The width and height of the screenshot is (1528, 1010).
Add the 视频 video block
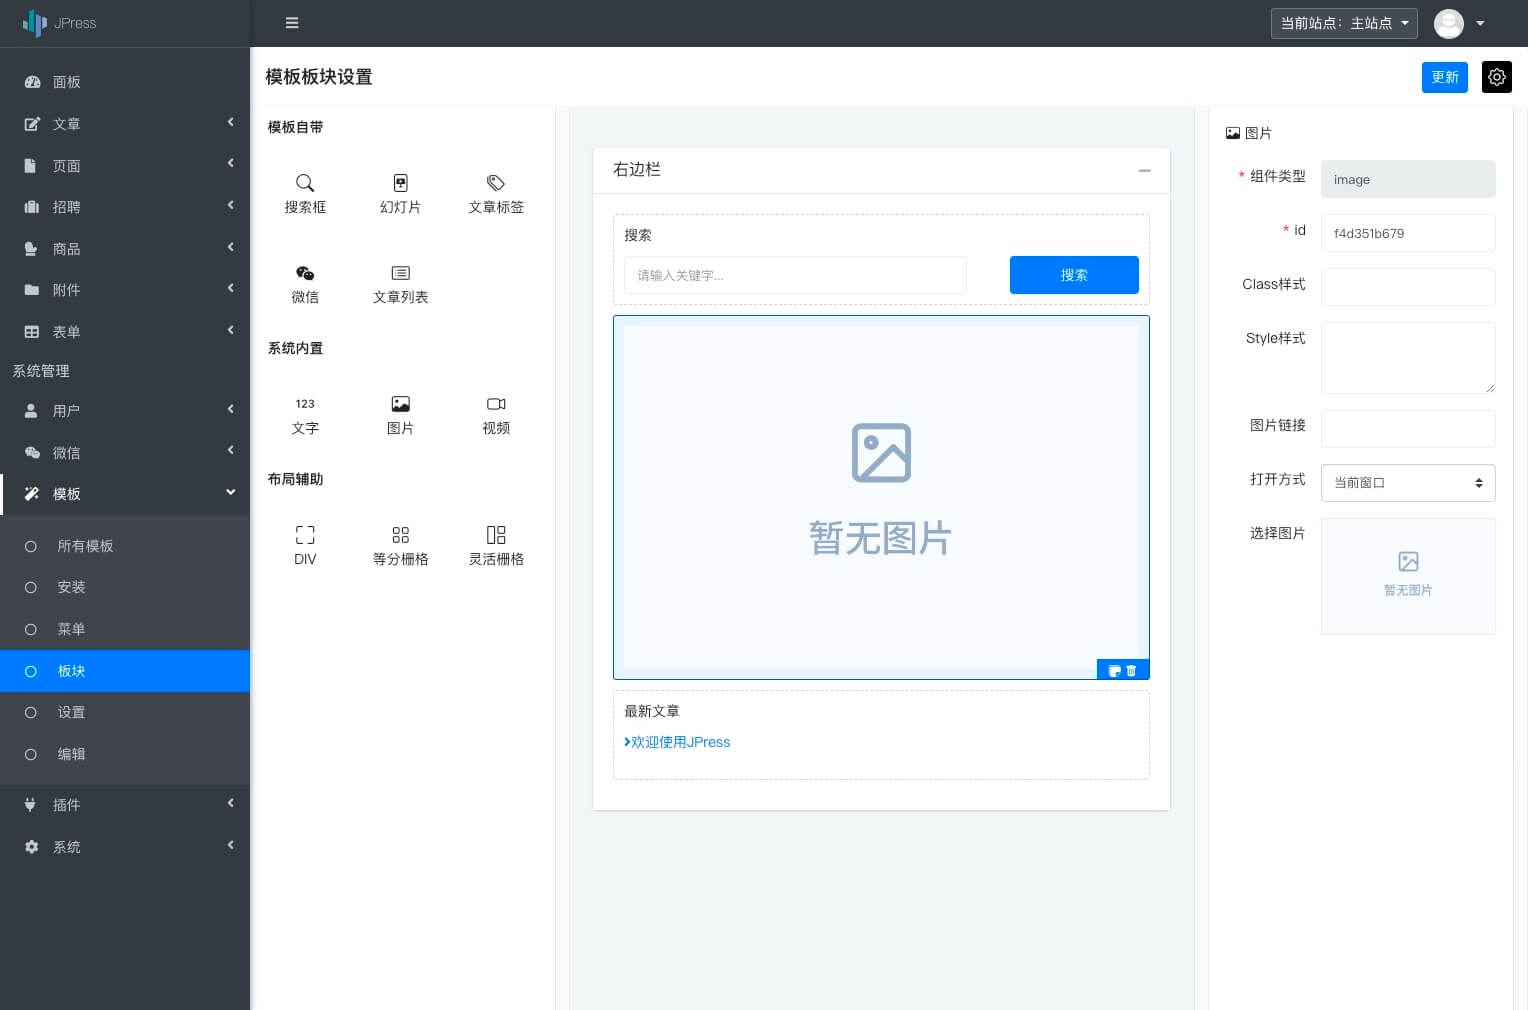[x=496, y=415]
